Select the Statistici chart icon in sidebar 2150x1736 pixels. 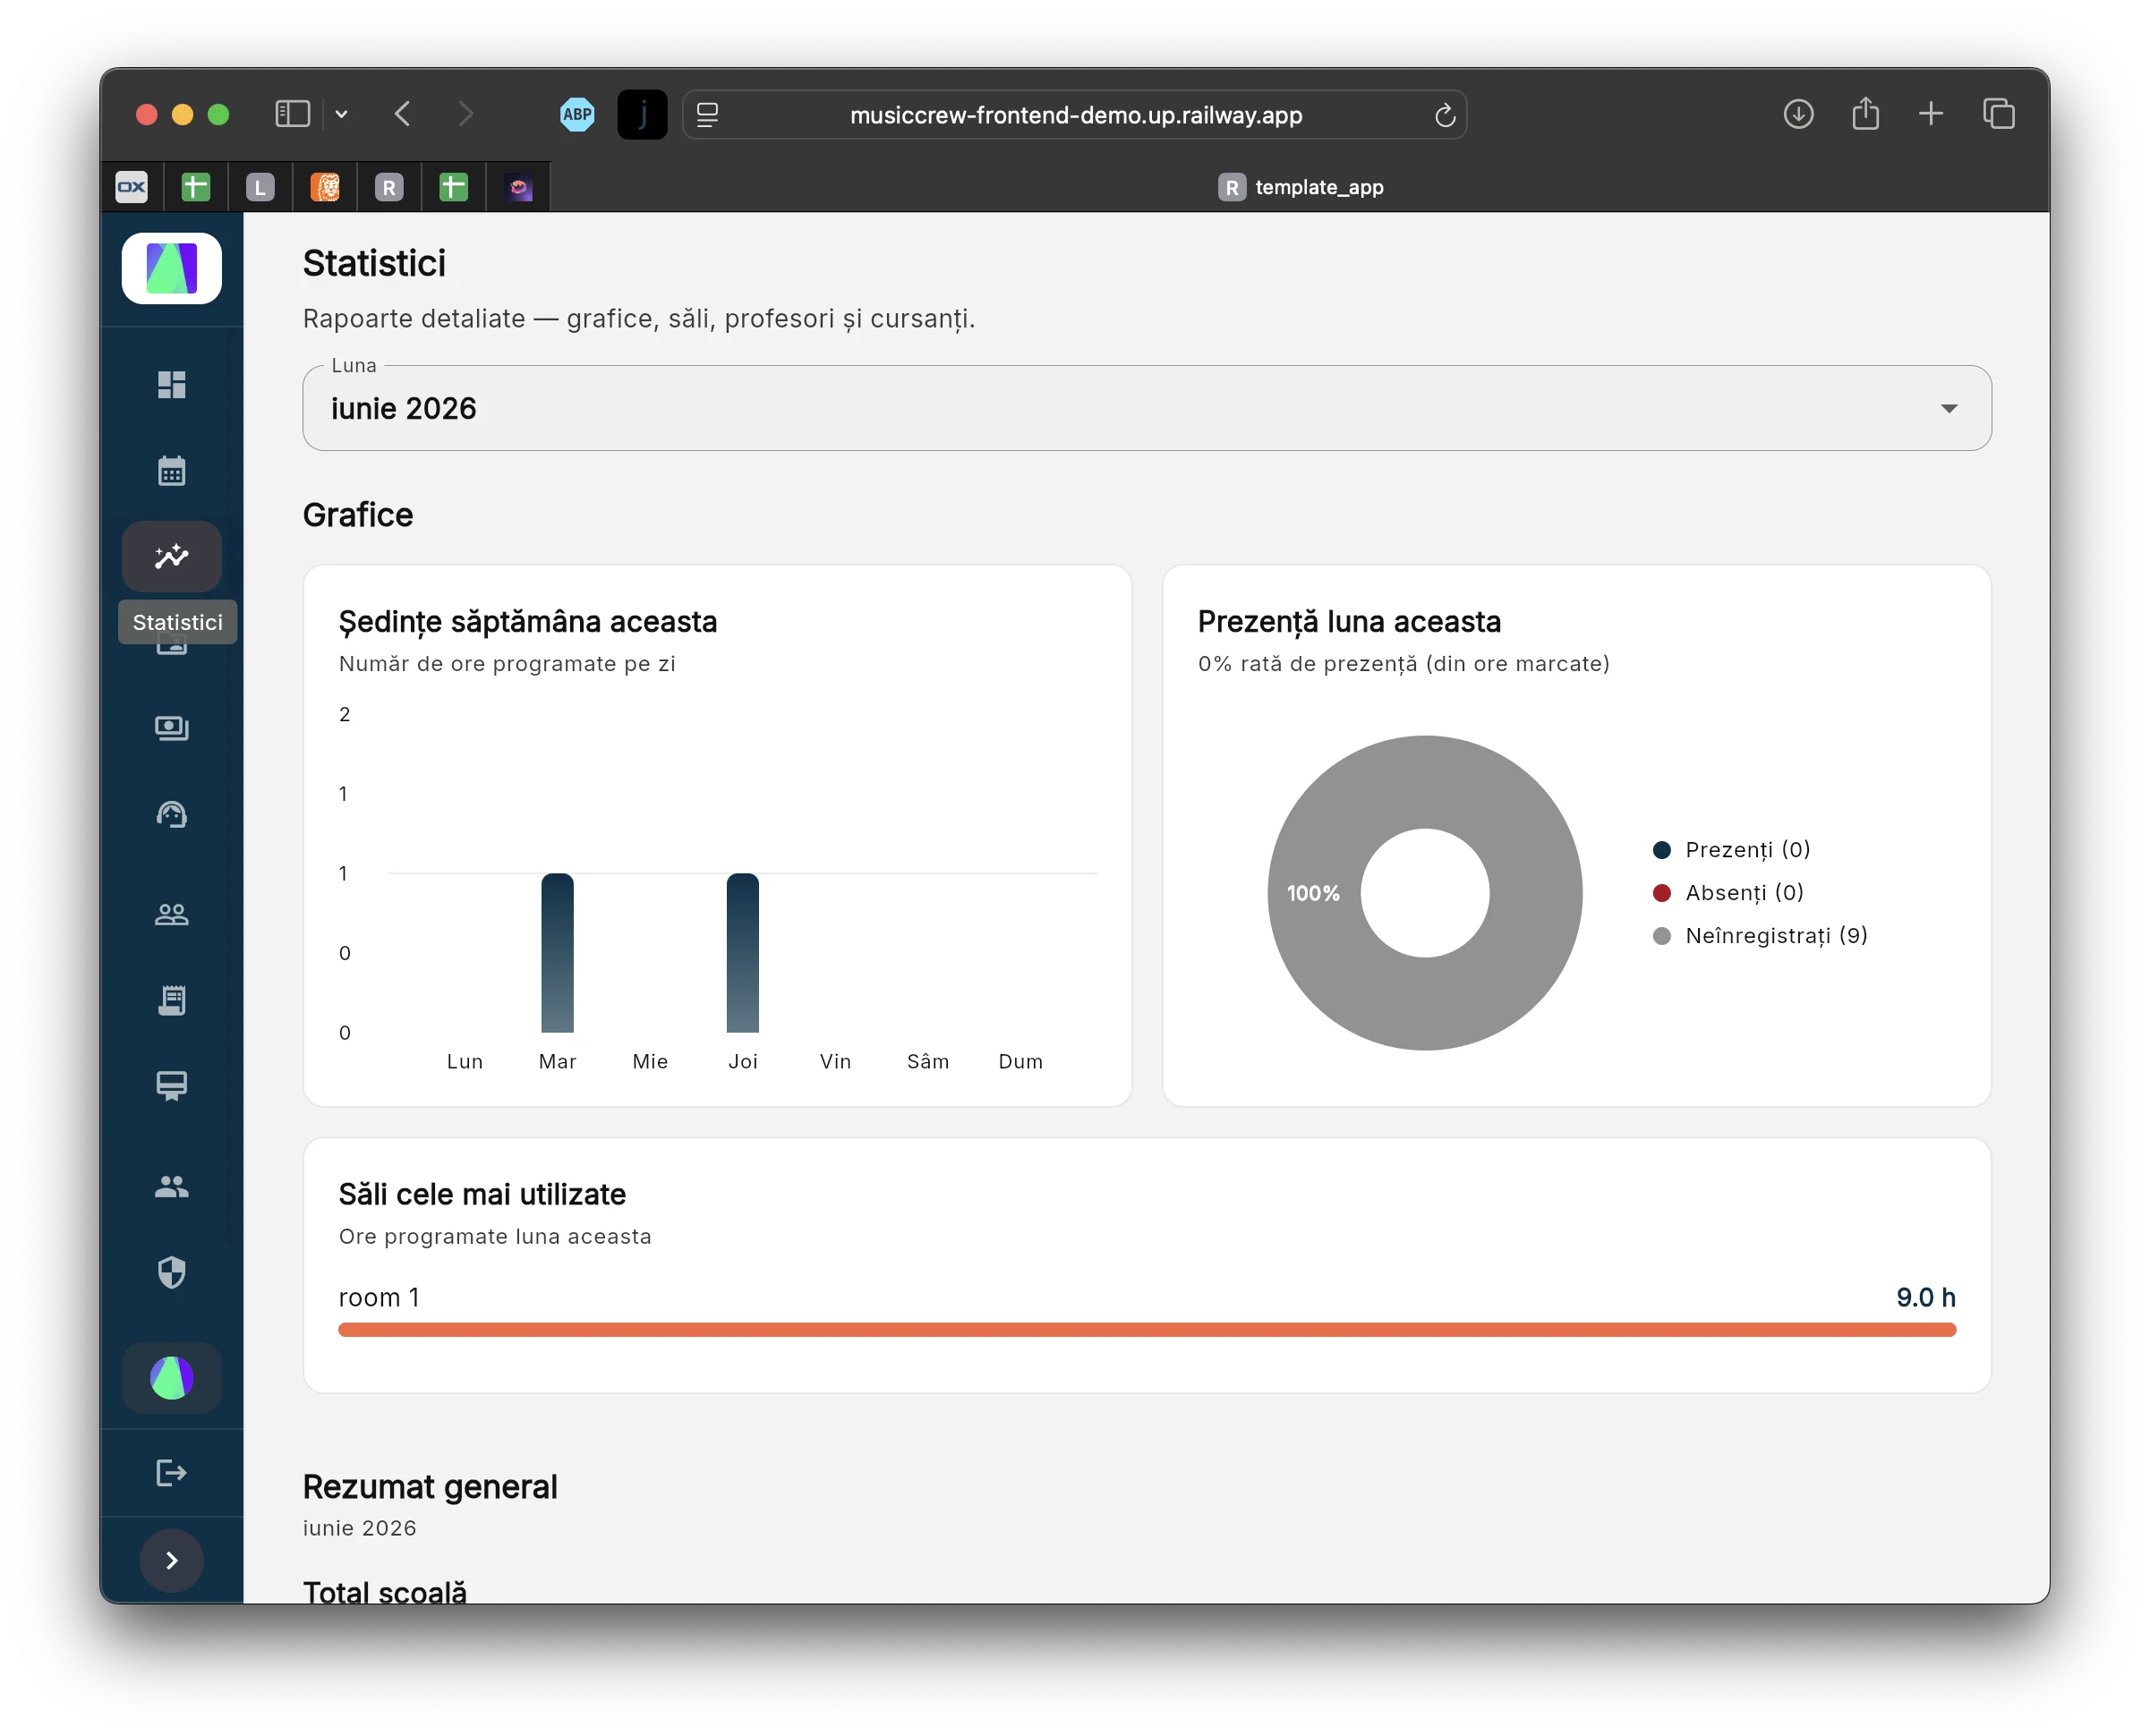[x=172, y=557]
